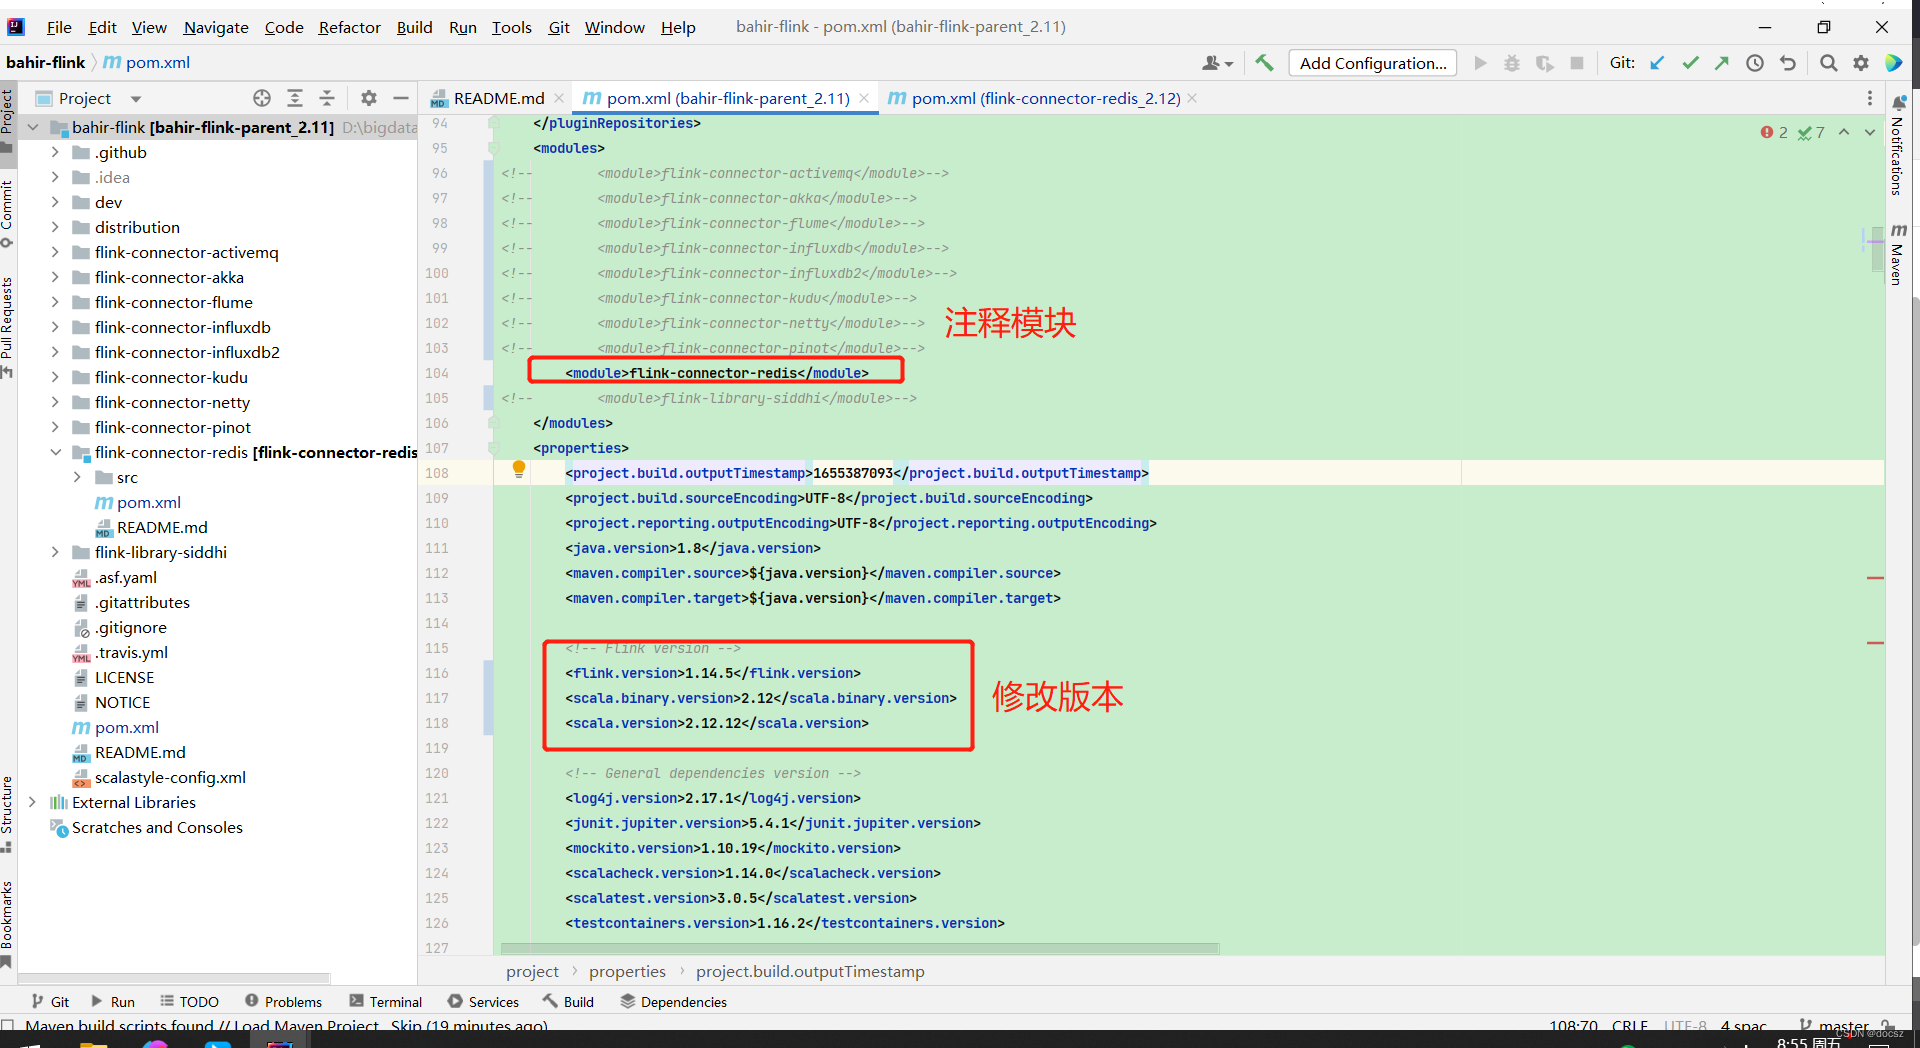Image resolution: width=1920 pixels, height=1048 pixels.
Task: Click the Run triangle icon in toolbar
Action: (1480, 63)
